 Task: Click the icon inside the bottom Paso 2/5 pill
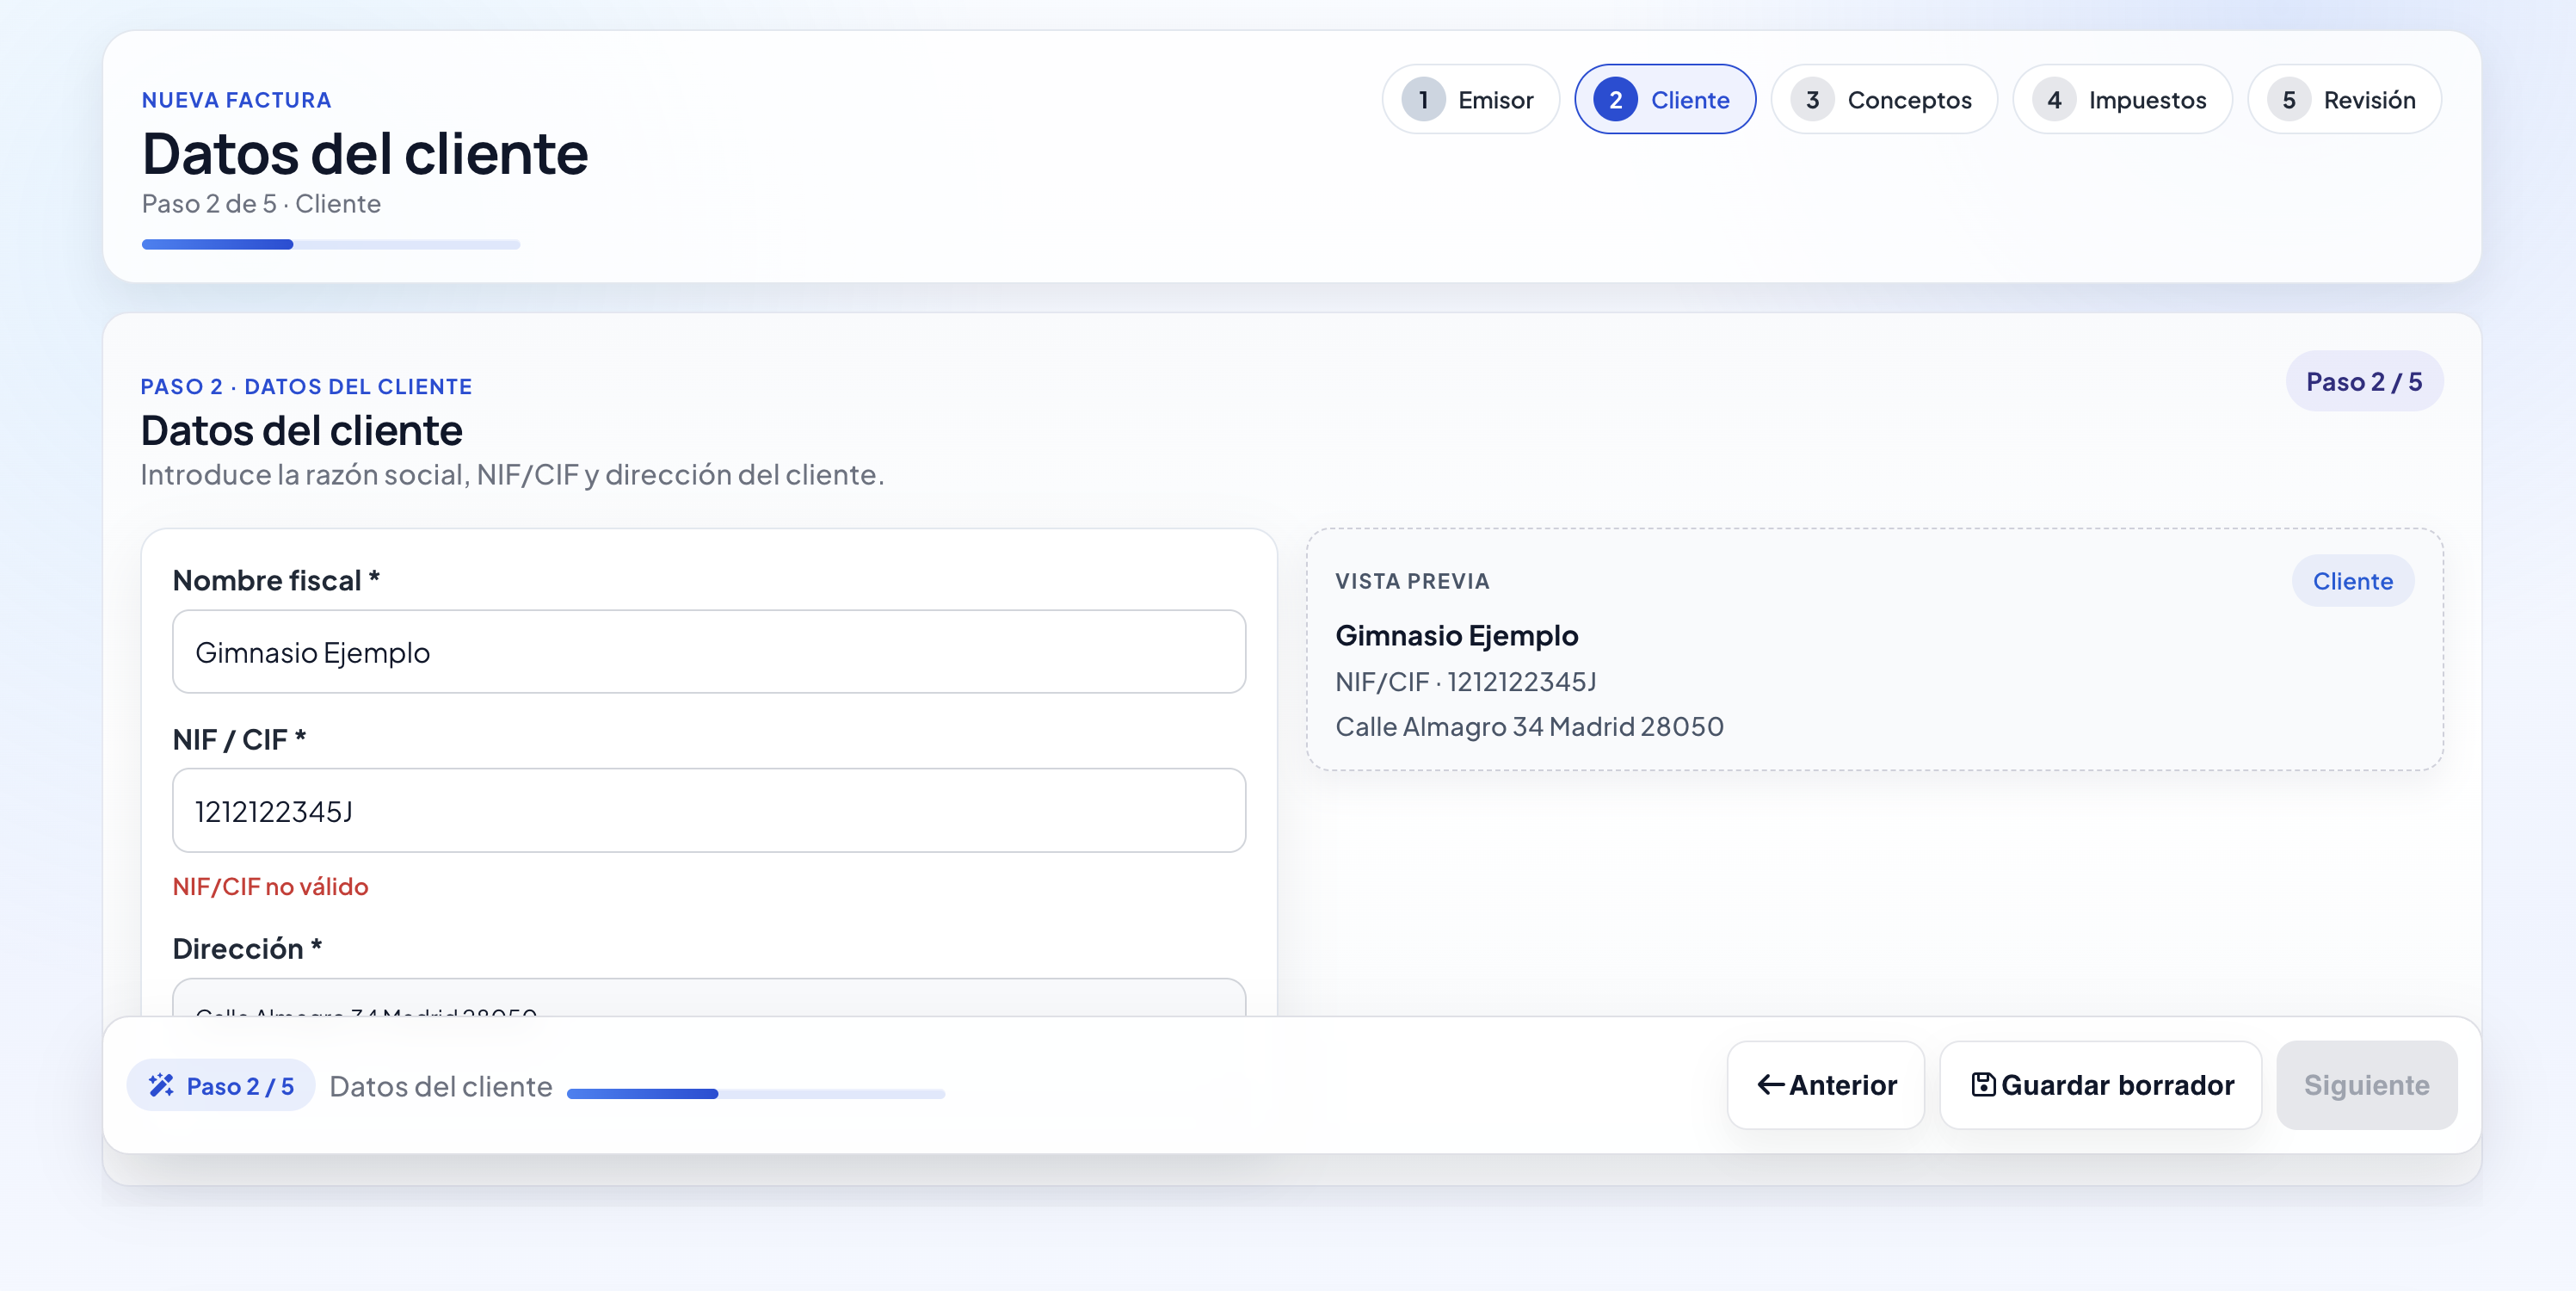coord(162,1086)
